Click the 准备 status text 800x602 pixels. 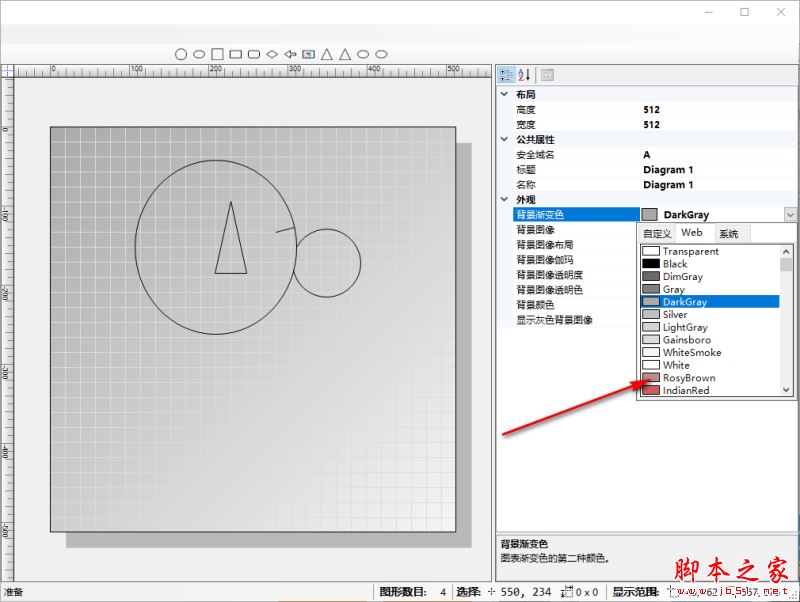pyautogui.click(x=14, y=592)
